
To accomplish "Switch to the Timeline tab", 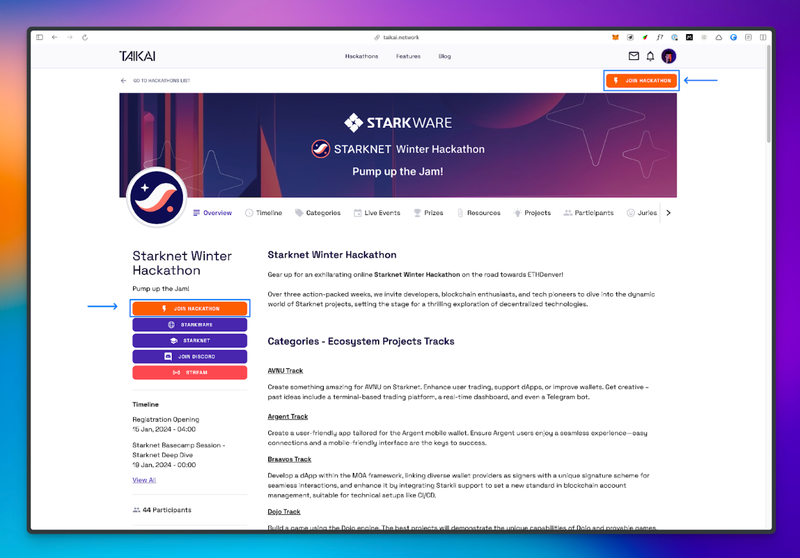I will (x=263, y=213).
